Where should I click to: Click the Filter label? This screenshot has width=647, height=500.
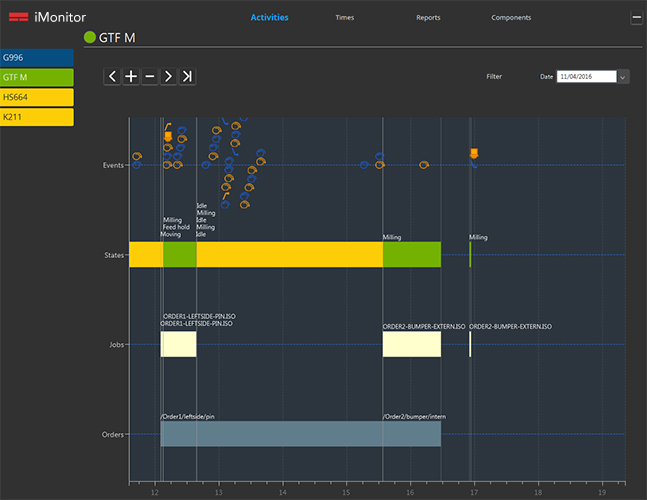click(x=494, y=76)
